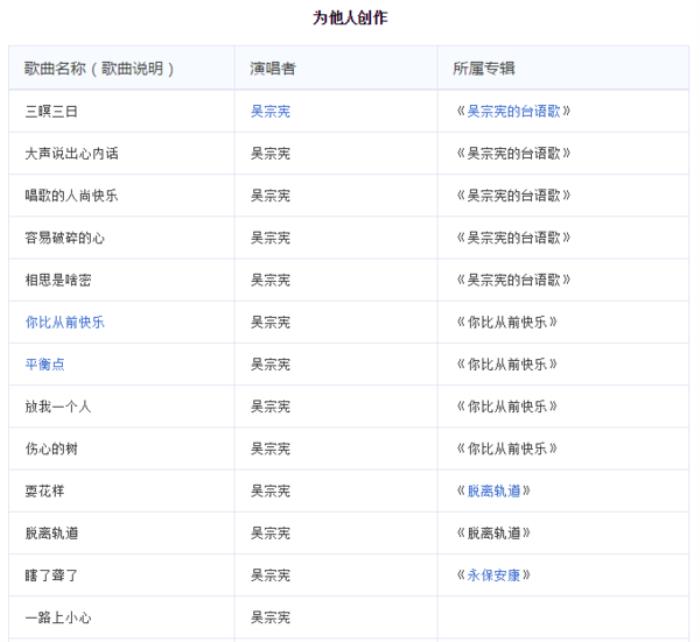Open the 平衡点 song link
This screenshot has width=700, height=642.
45,364
